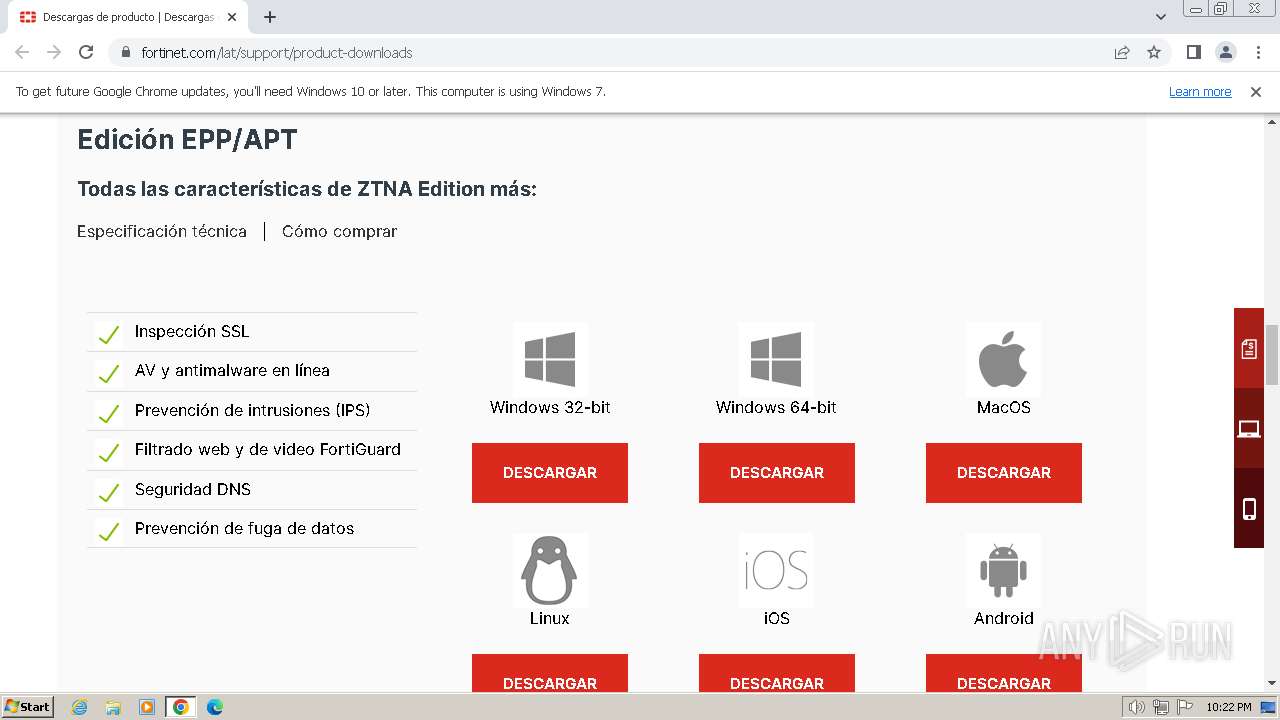The width and height of the screenshot is (1280, 720).
Task: Open Internet Explorer from the taskbar
Action: pos(79,707)
